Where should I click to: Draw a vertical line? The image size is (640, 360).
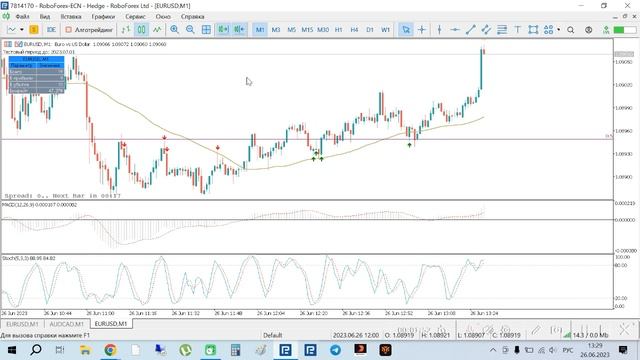pyautogui.click(x=439, y=30)
